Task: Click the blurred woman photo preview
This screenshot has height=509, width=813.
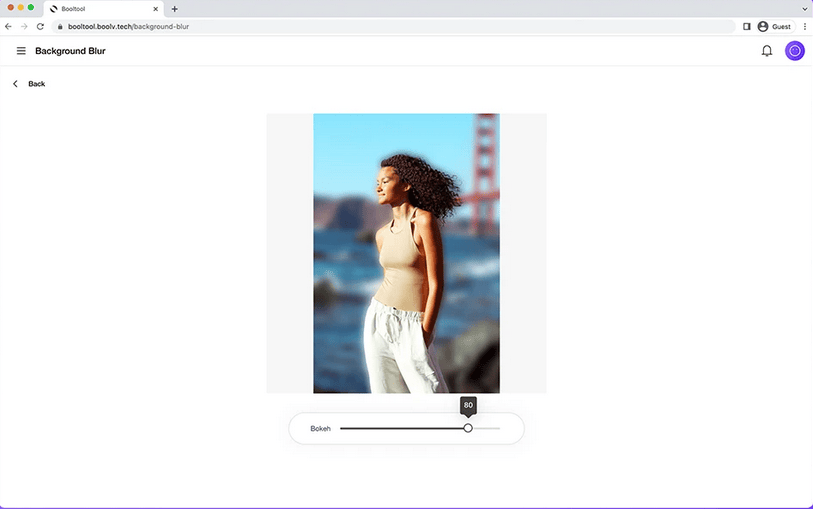Action: tap(406, 253)
